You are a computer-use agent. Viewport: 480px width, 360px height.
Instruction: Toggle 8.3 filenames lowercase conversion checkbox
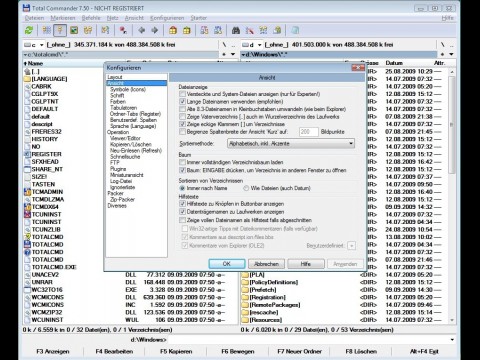182,109
